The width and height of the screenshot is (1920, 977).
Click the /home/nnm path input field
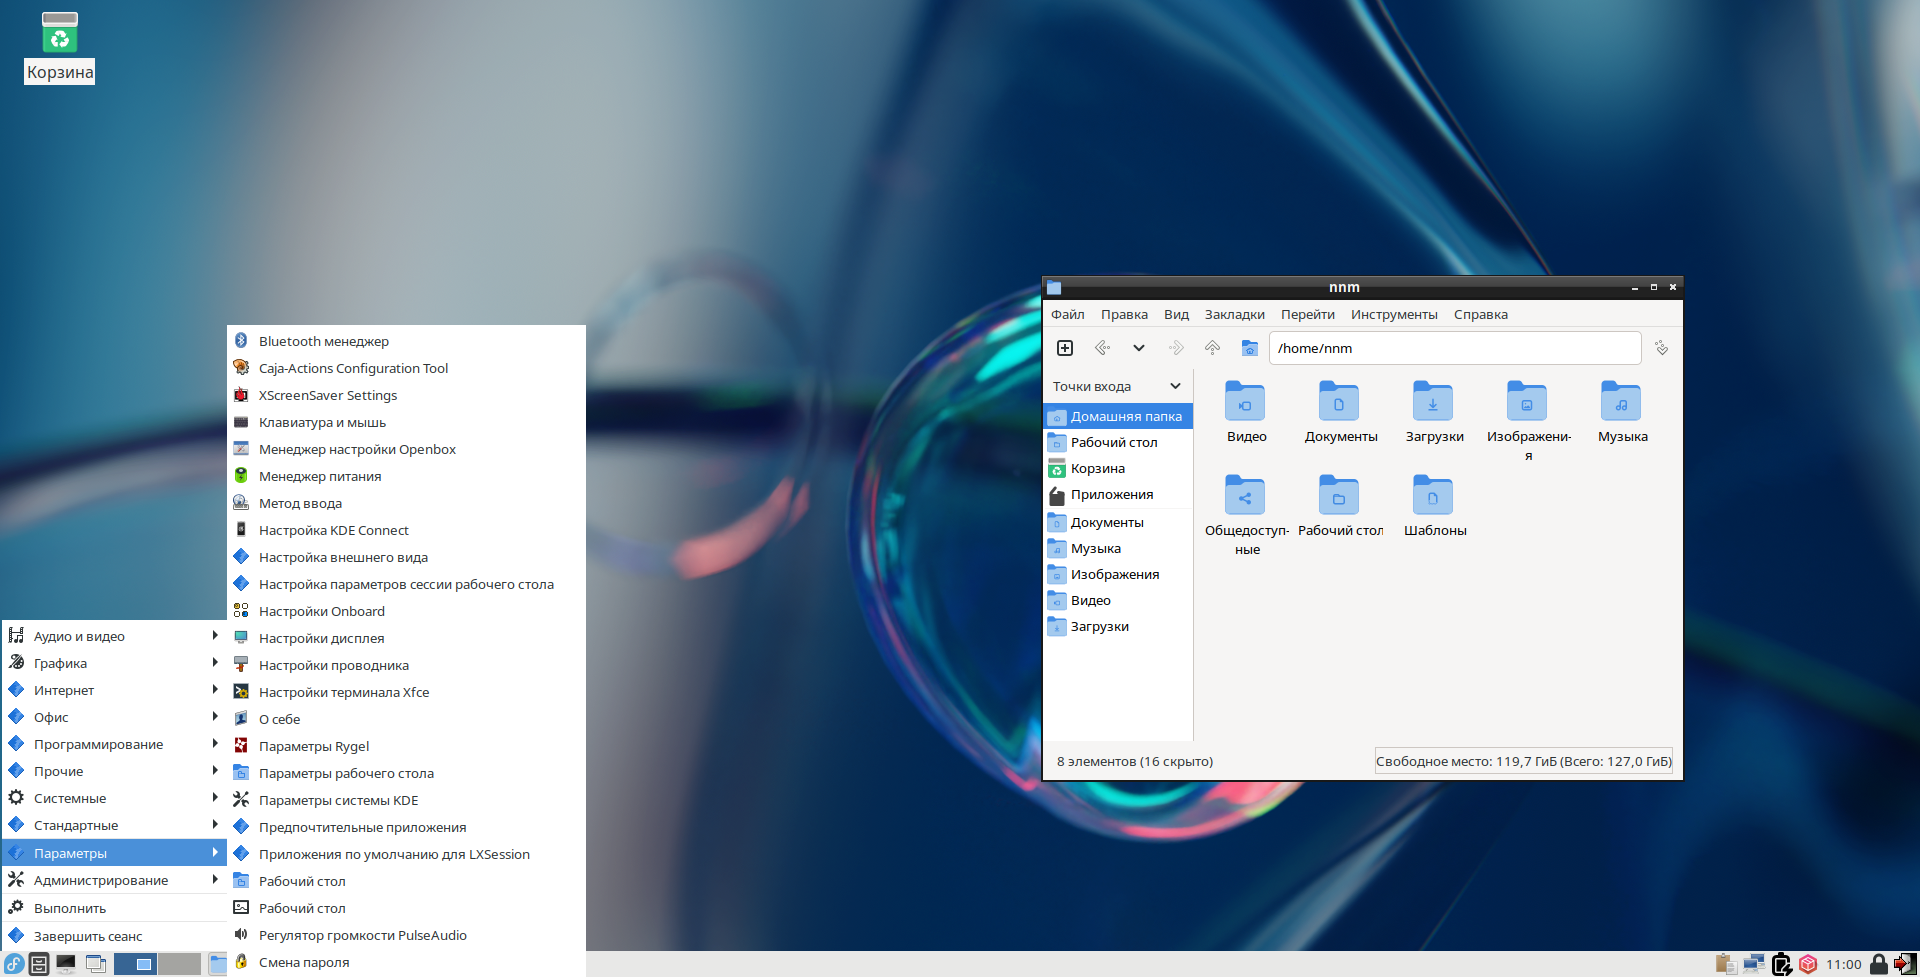tap(1454, 348)
